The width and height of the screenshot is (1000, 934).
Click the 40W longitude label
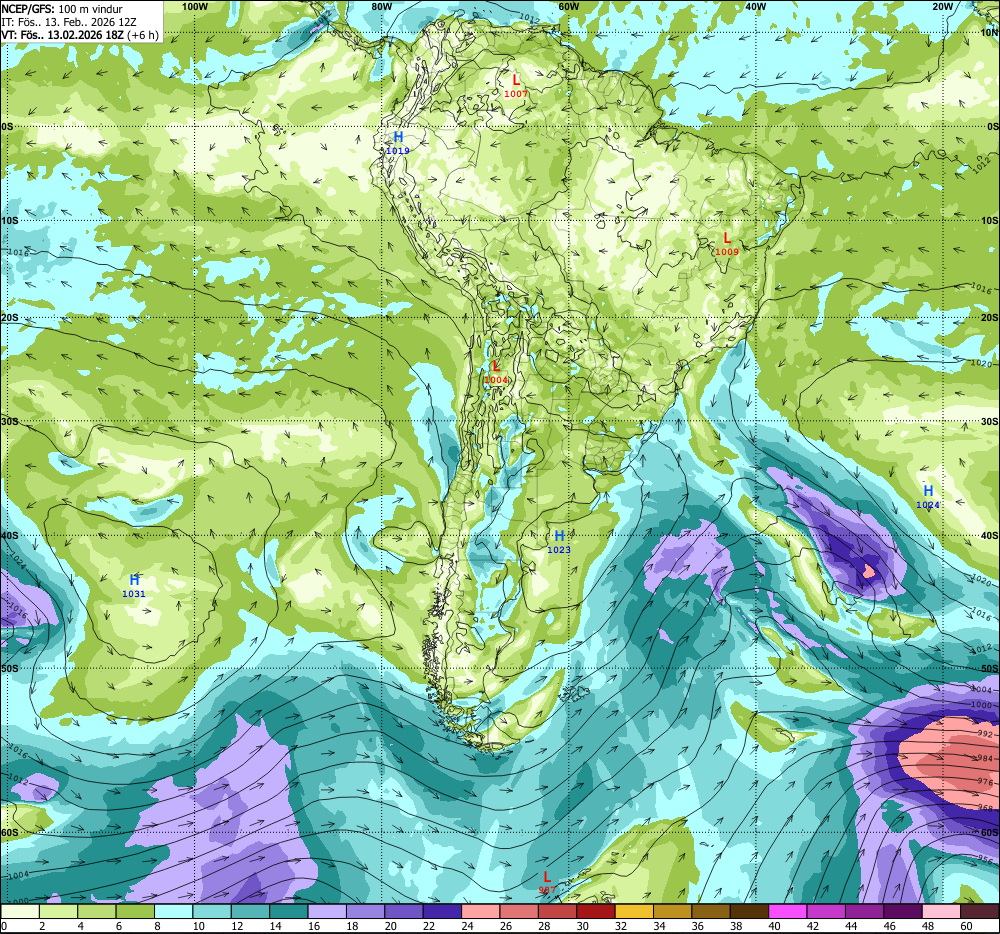tap(755, 6)
